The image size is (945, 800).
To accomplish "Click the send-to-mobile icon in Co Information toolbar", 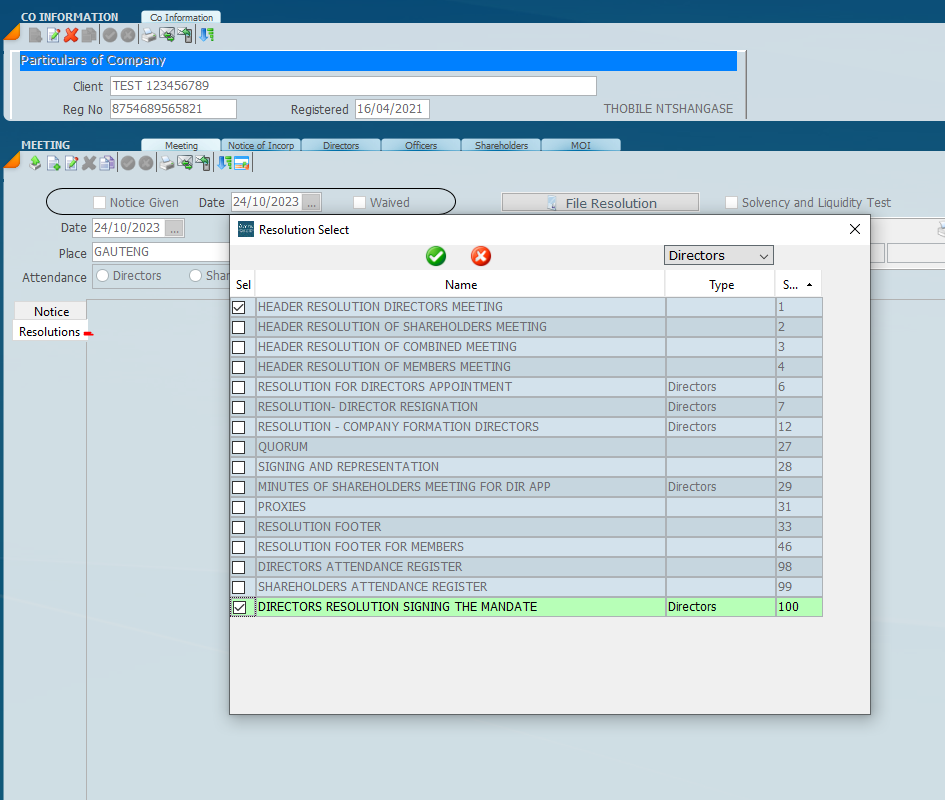I will (x=186, y=35).
